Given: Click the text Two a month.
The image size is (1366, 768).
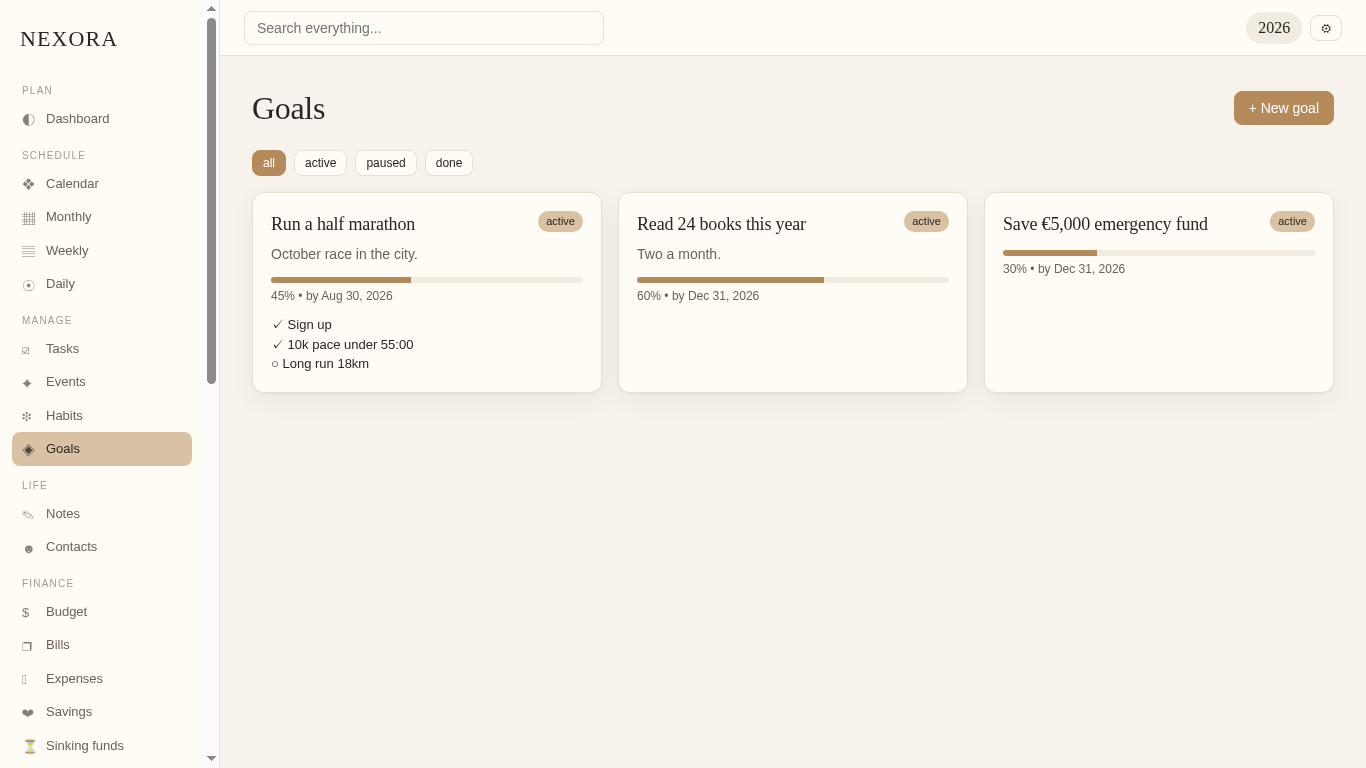Looking at the screenshot, I should pyautogui.click(x=679, y=254).
